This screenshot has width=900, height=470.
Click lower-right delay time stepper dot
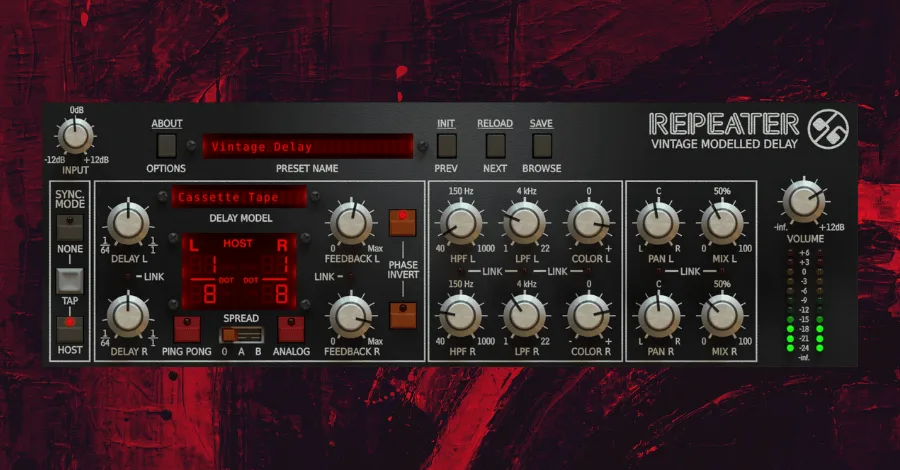[x=306, y=303]
